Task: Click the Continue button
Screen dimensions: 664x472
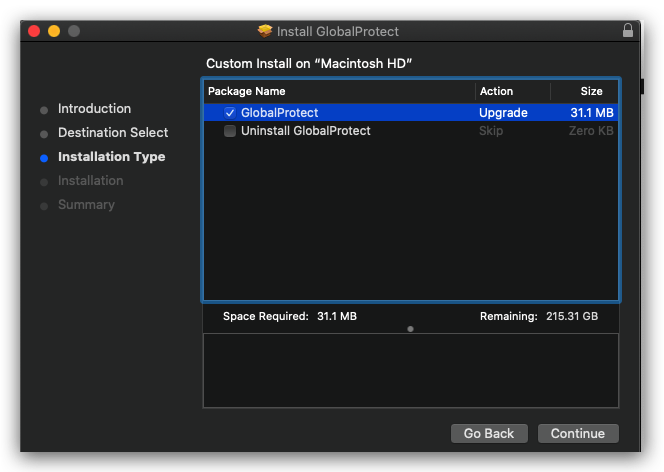Action: [x=578, y=433]
